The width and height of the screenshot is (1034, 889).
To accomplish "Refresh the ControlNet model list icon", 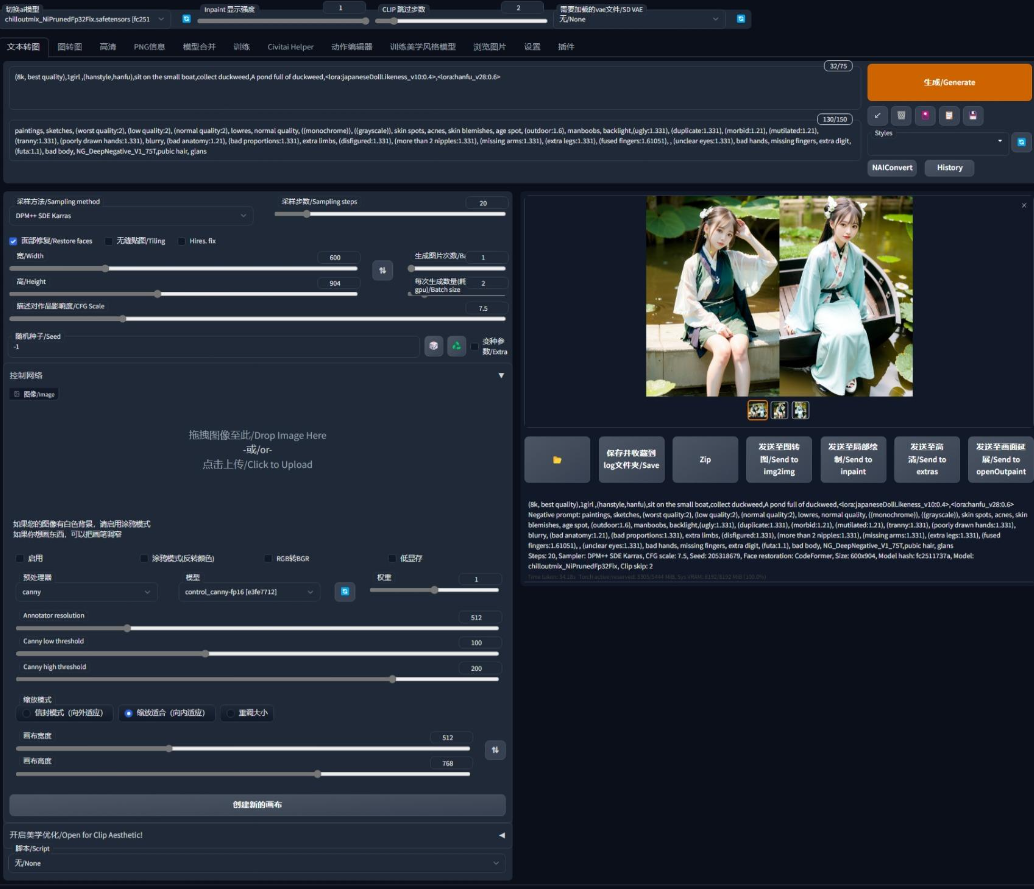I will pos(344,592).
